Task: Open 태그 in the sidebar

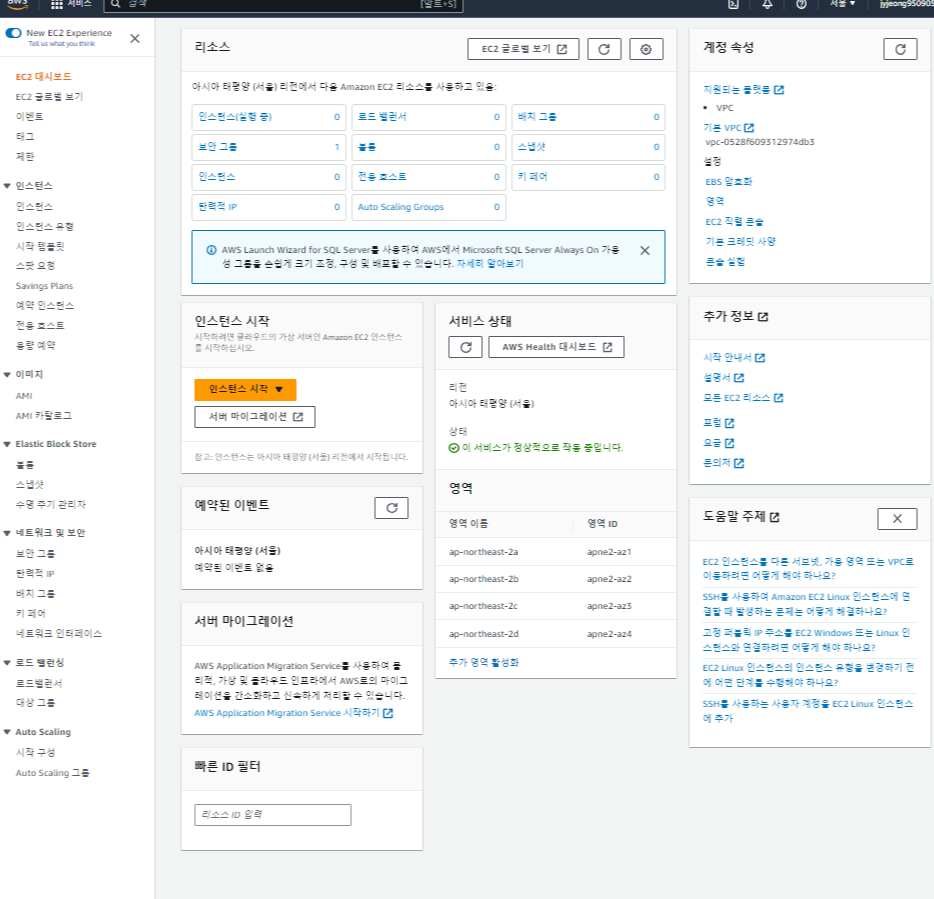Action: point(25,136)
